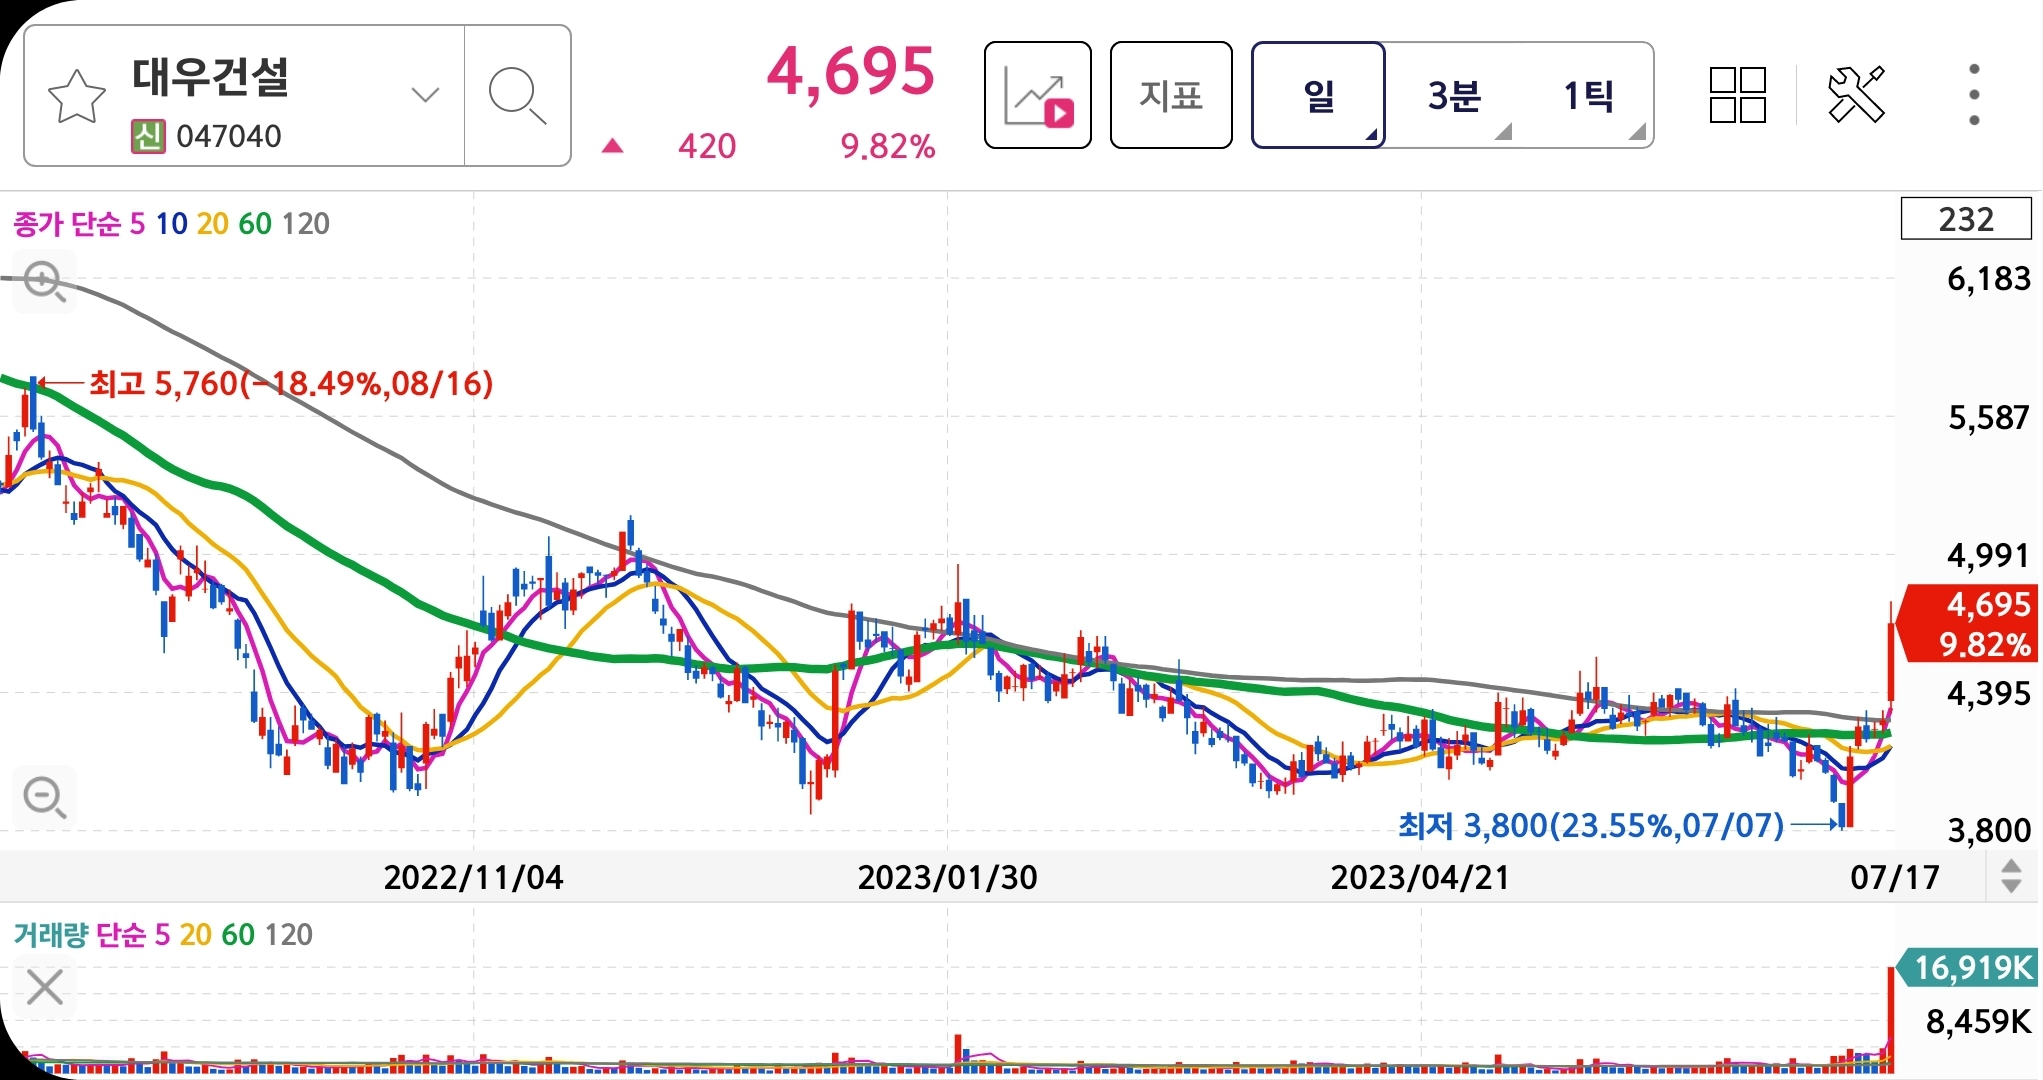Viewport: 2043px width, 1080px height.
Task: Click the chart scale up/down stepper
Action: pyautogui.click(x=2011, y=877)
